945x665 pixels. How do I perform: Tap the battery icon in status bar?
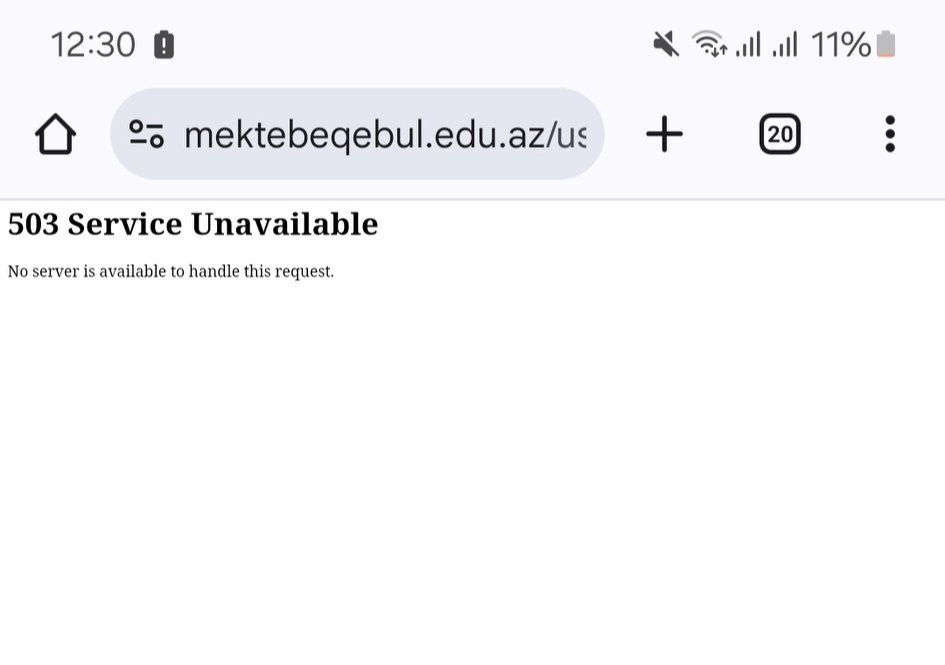(x=886, y=45)
